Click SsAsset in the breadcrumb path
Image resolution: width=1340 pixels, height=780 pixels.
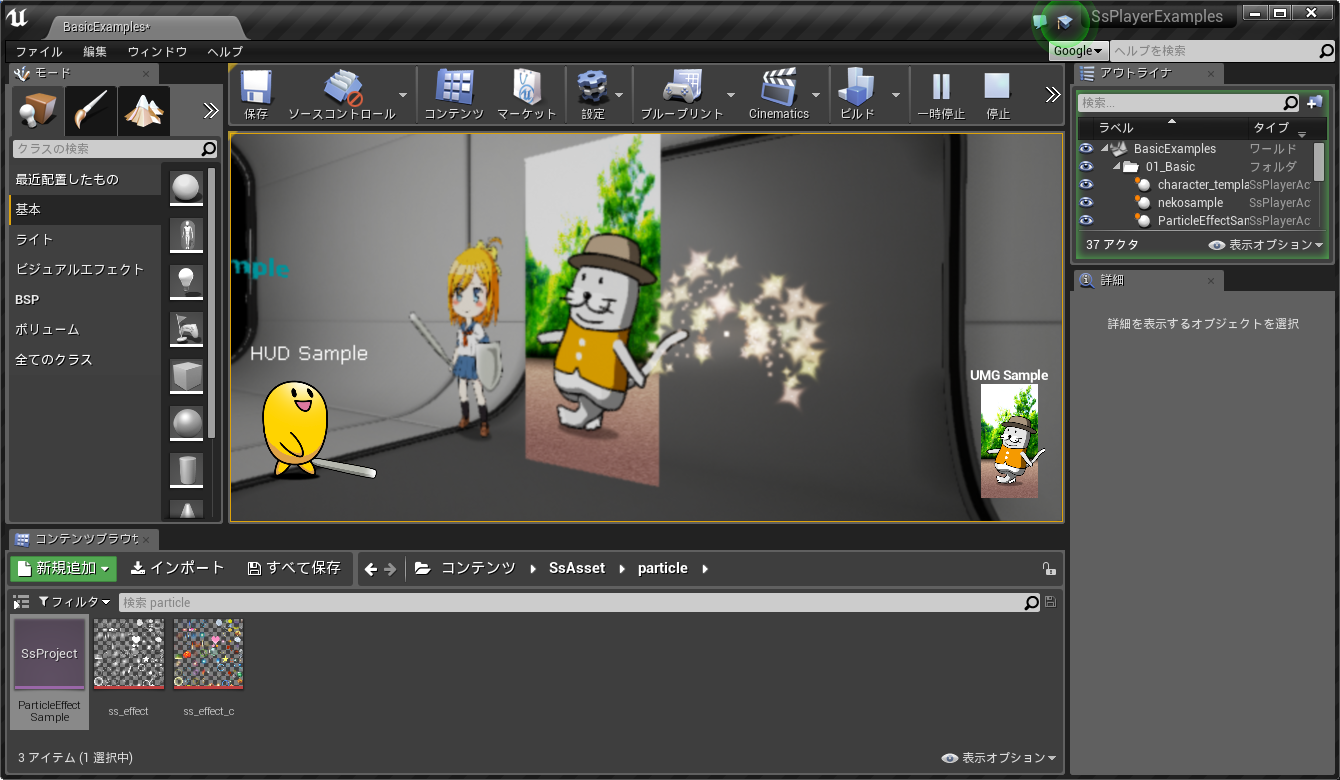[x=577, y=568]
